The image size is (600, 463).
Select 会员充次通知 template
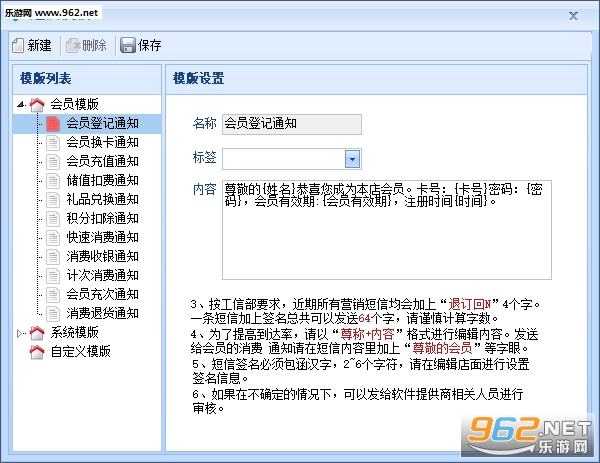pos(103,294)
